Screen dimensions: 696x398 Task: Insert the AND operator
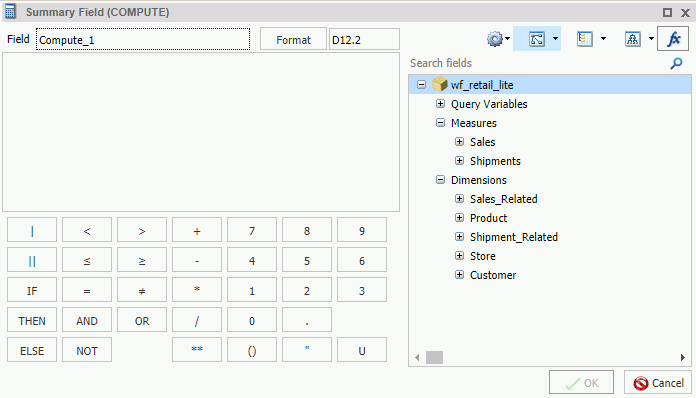pyautogui.click(x=87, y=320)
